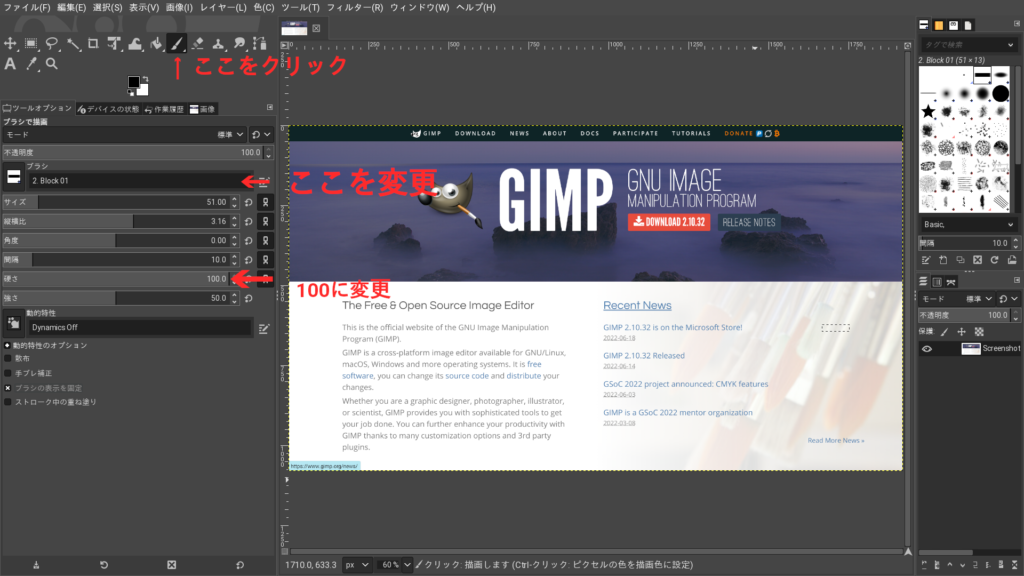The width and height of the screenshot is (1024, 576).
Task: Open paint Mode dropdown in tool options
Action: click(125, 135)
